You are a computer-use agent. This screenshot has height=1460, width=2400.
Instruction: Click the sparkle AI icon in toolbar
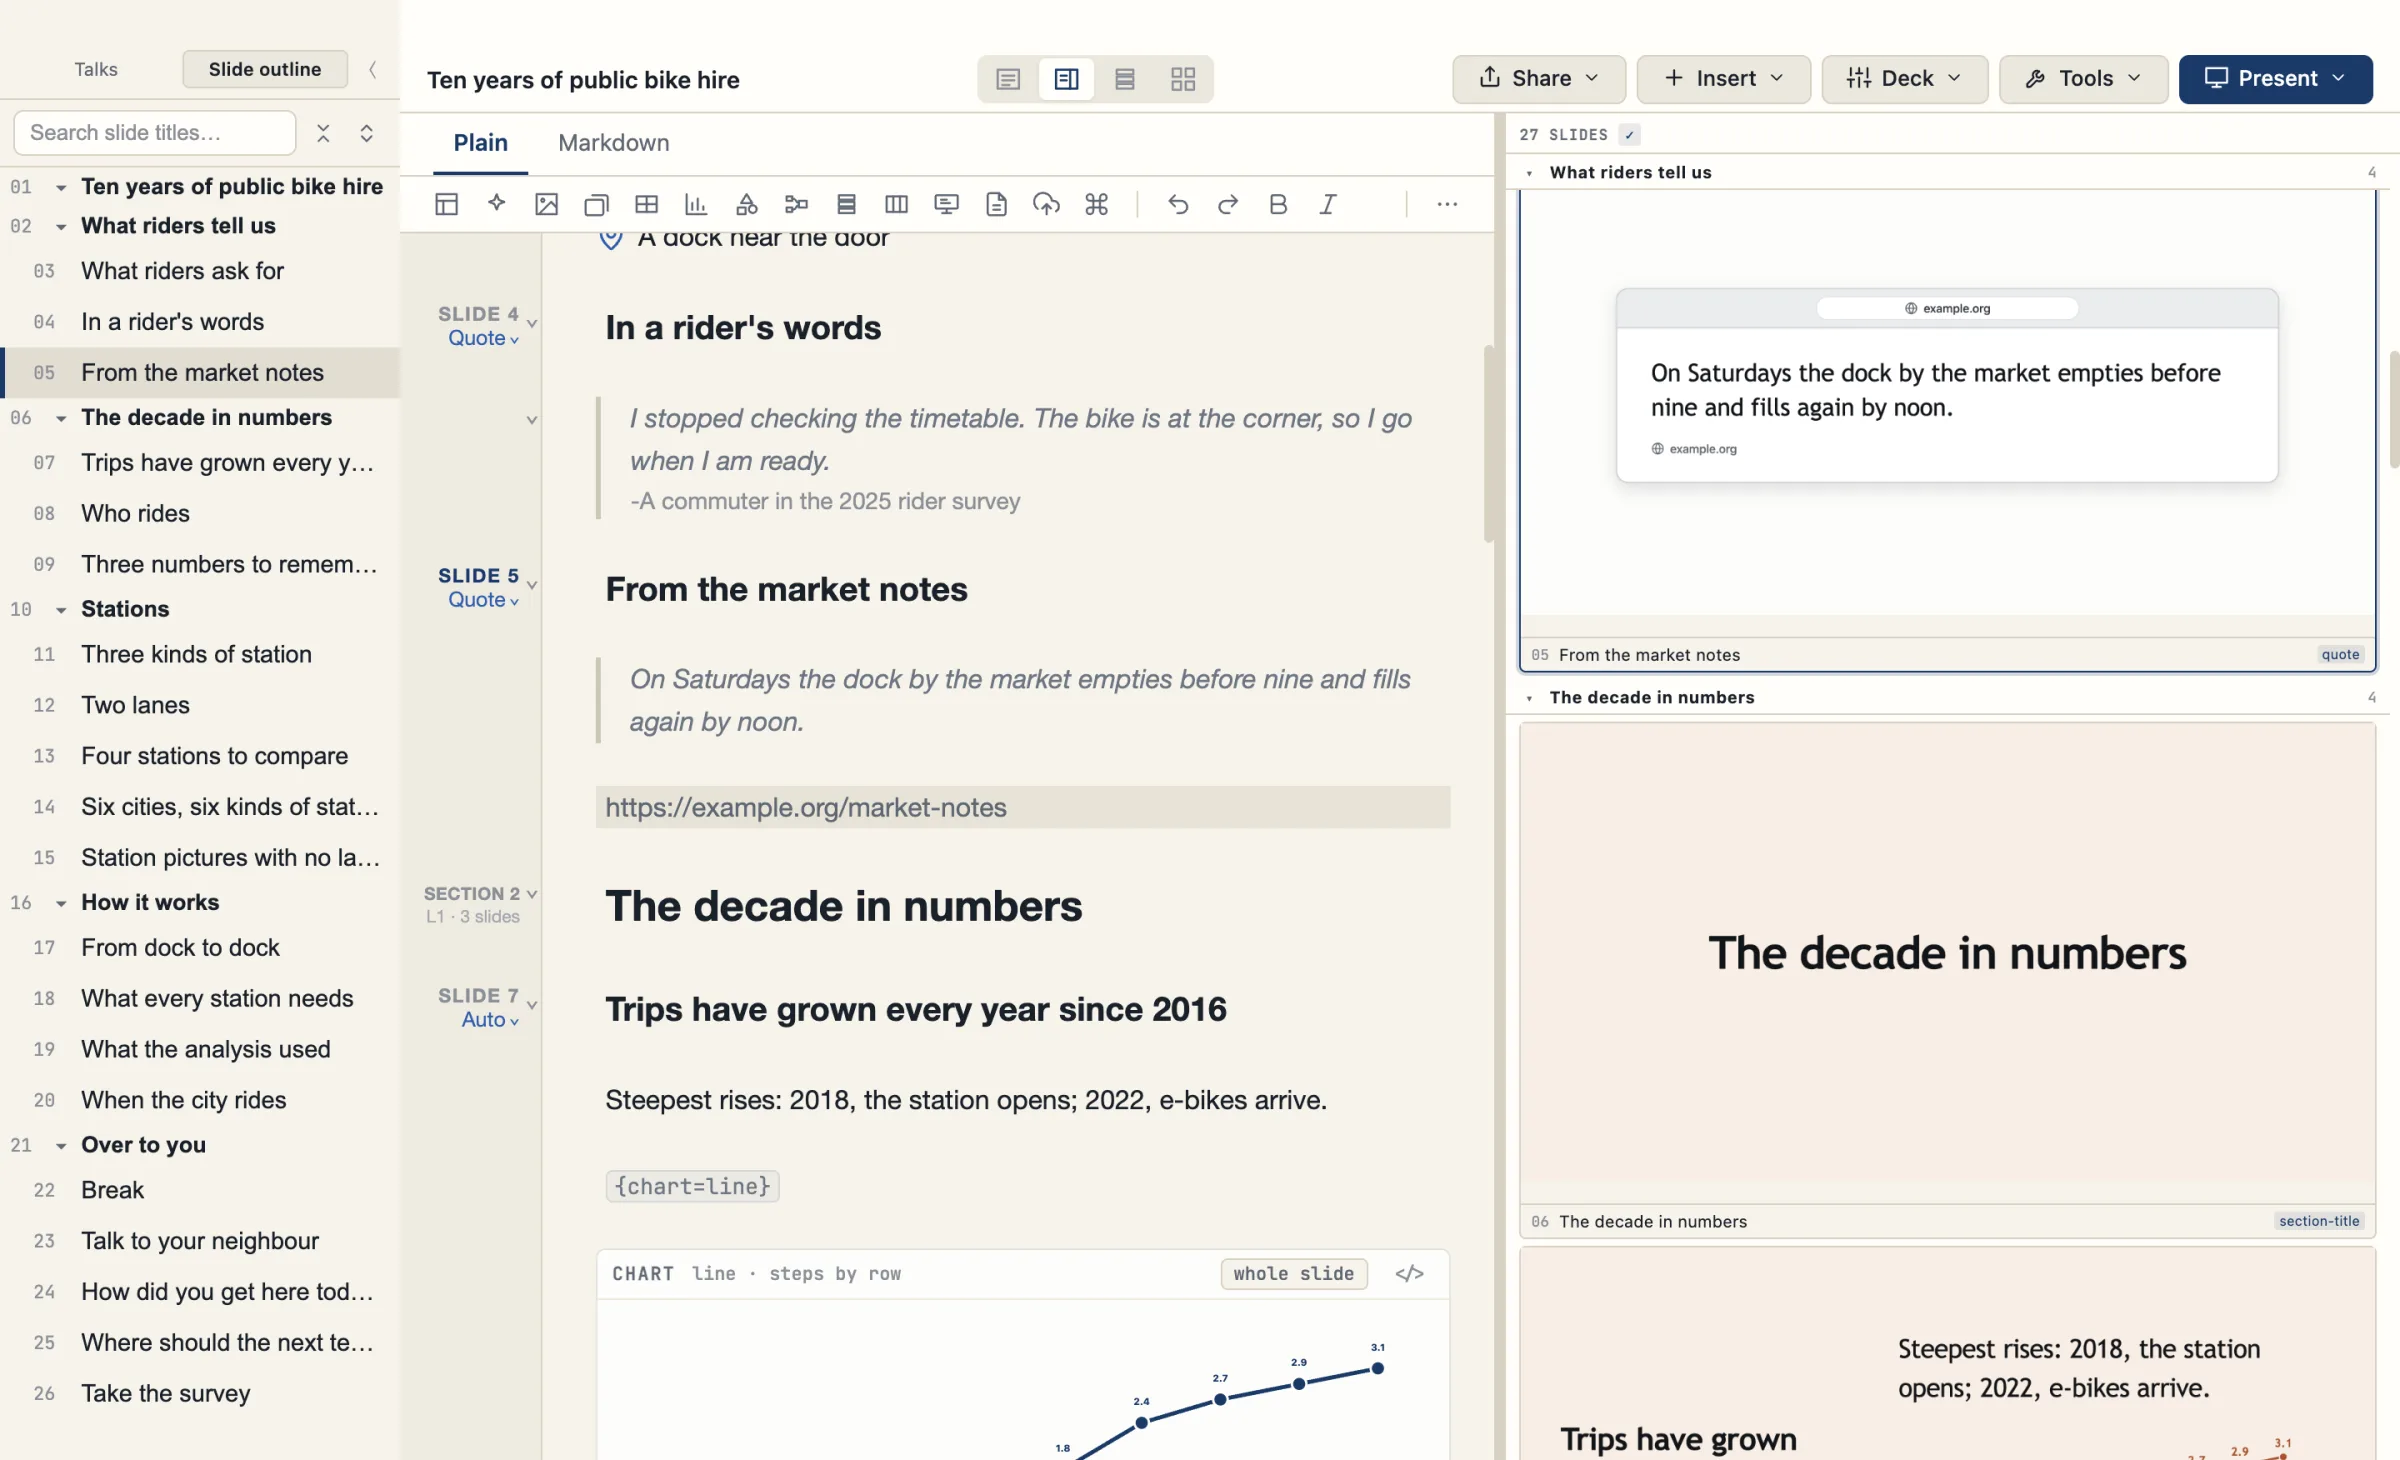pyautogui.click(x=496, y=204)
